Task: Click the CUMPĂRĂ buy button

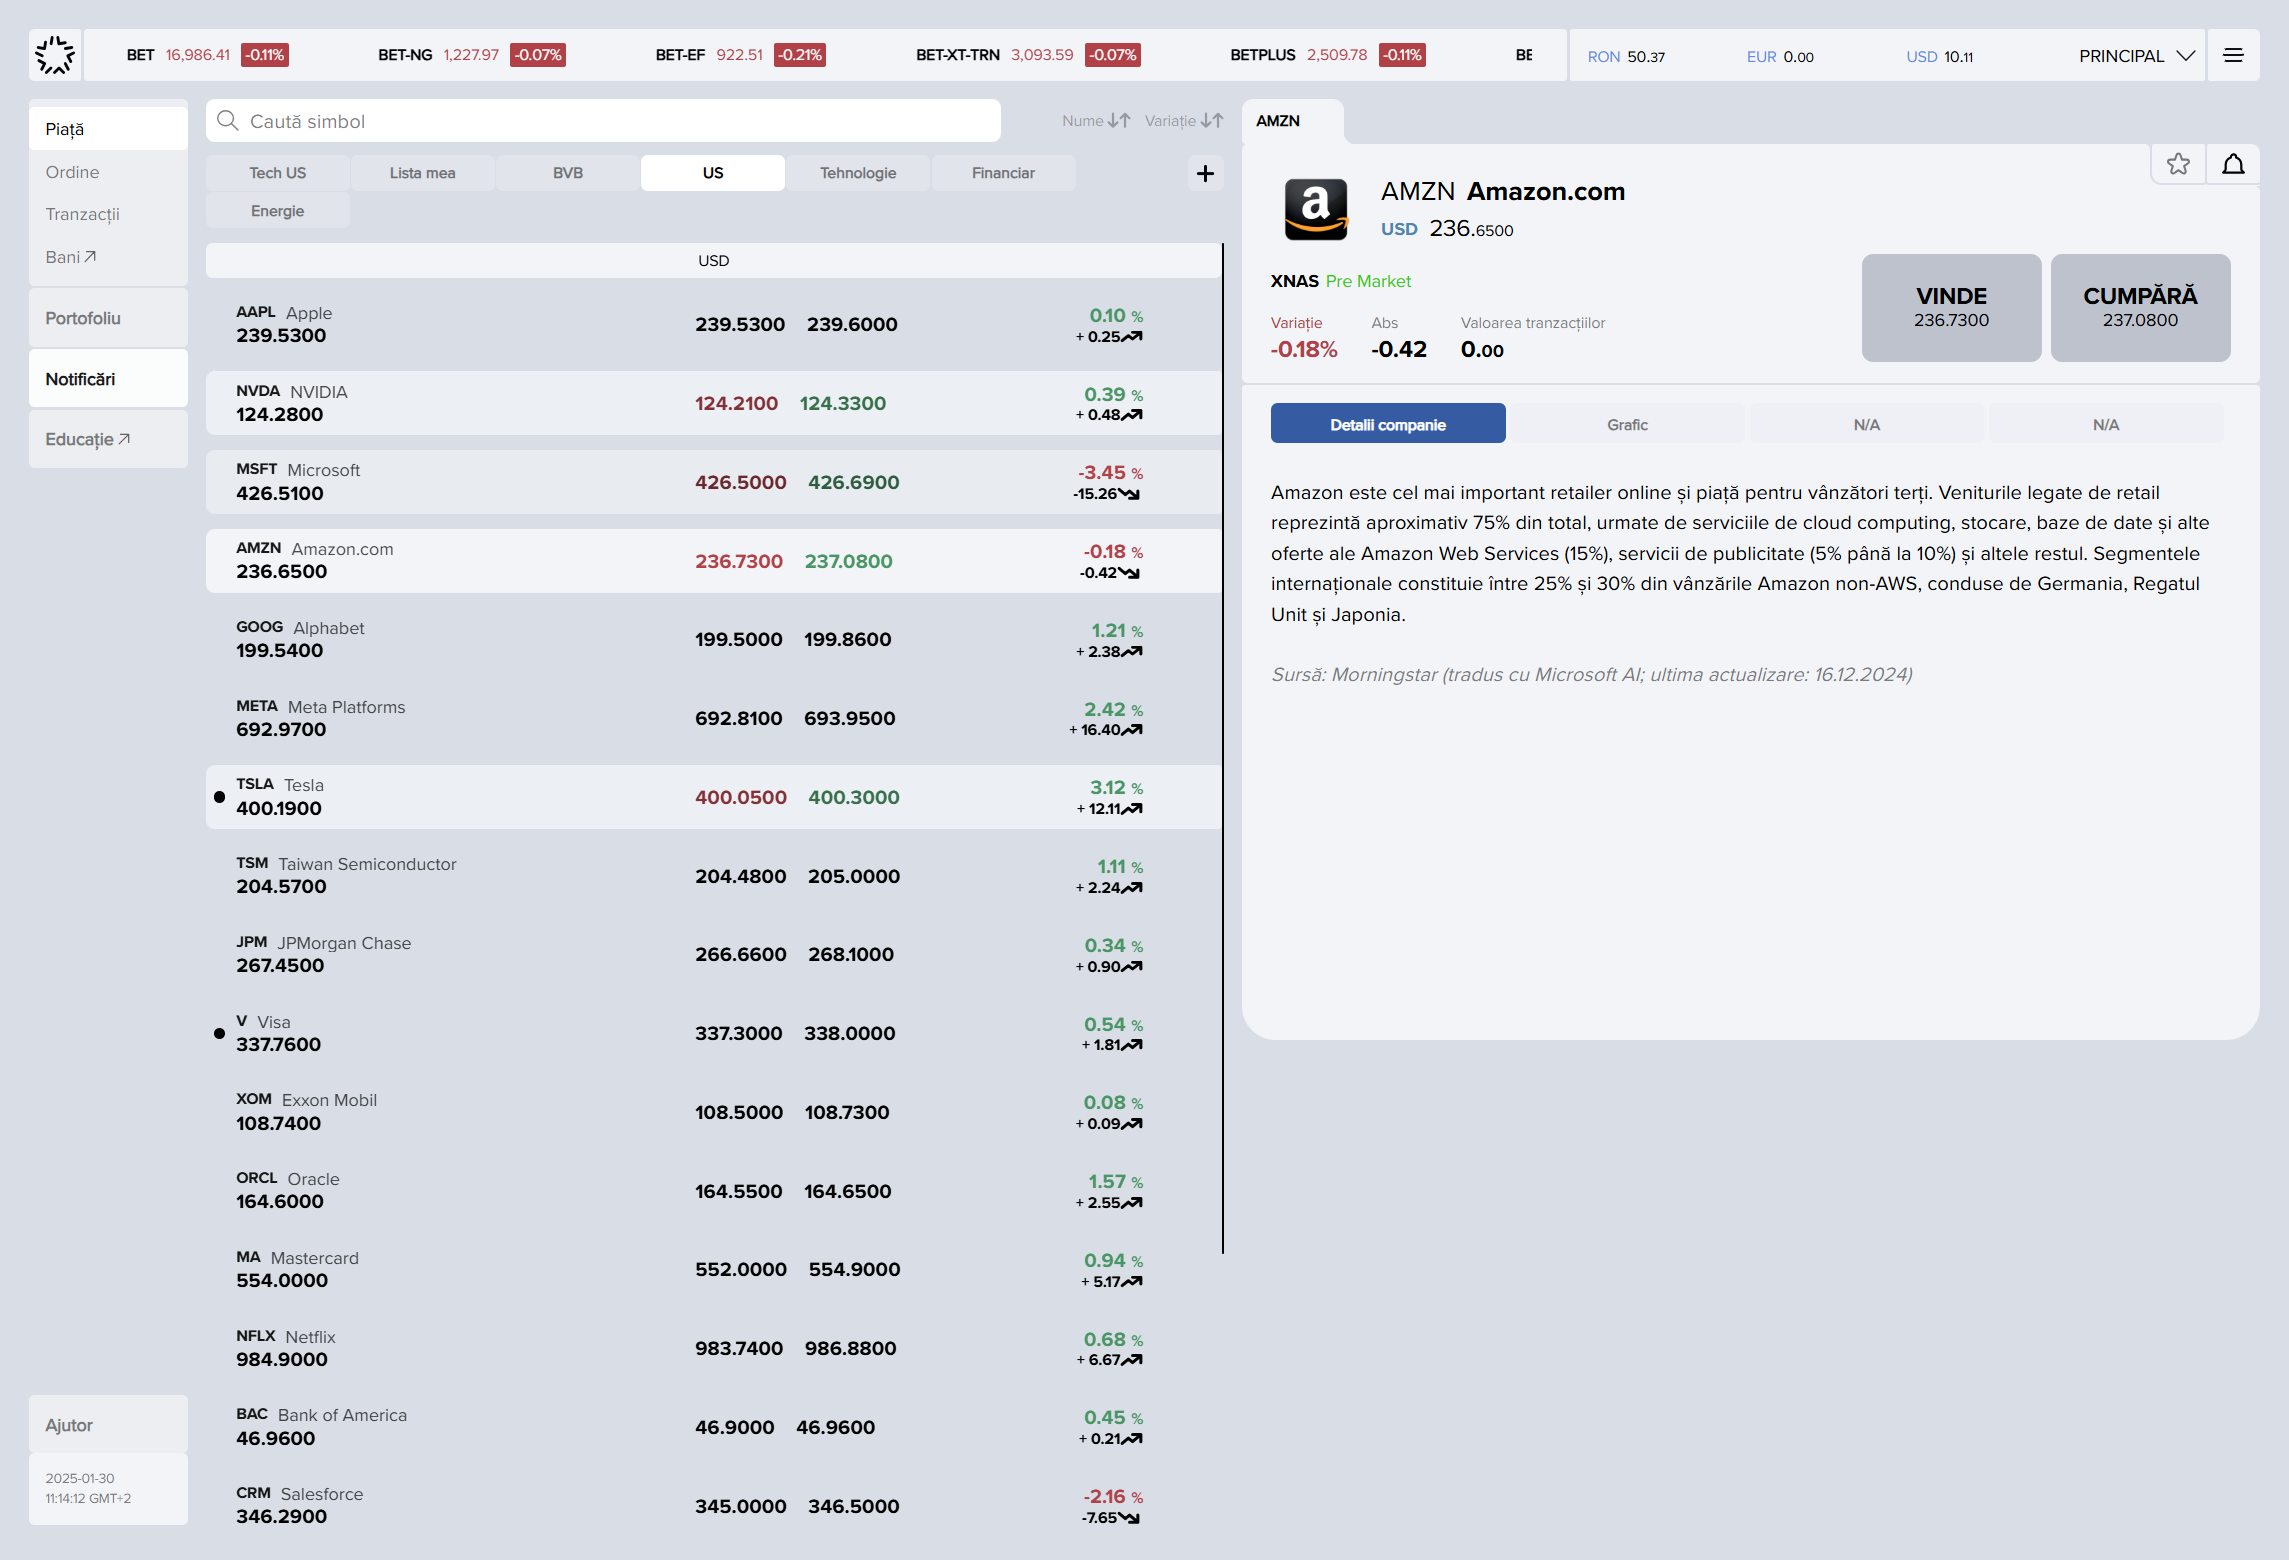Action: pyautogui.click(x=2140, y=307)
